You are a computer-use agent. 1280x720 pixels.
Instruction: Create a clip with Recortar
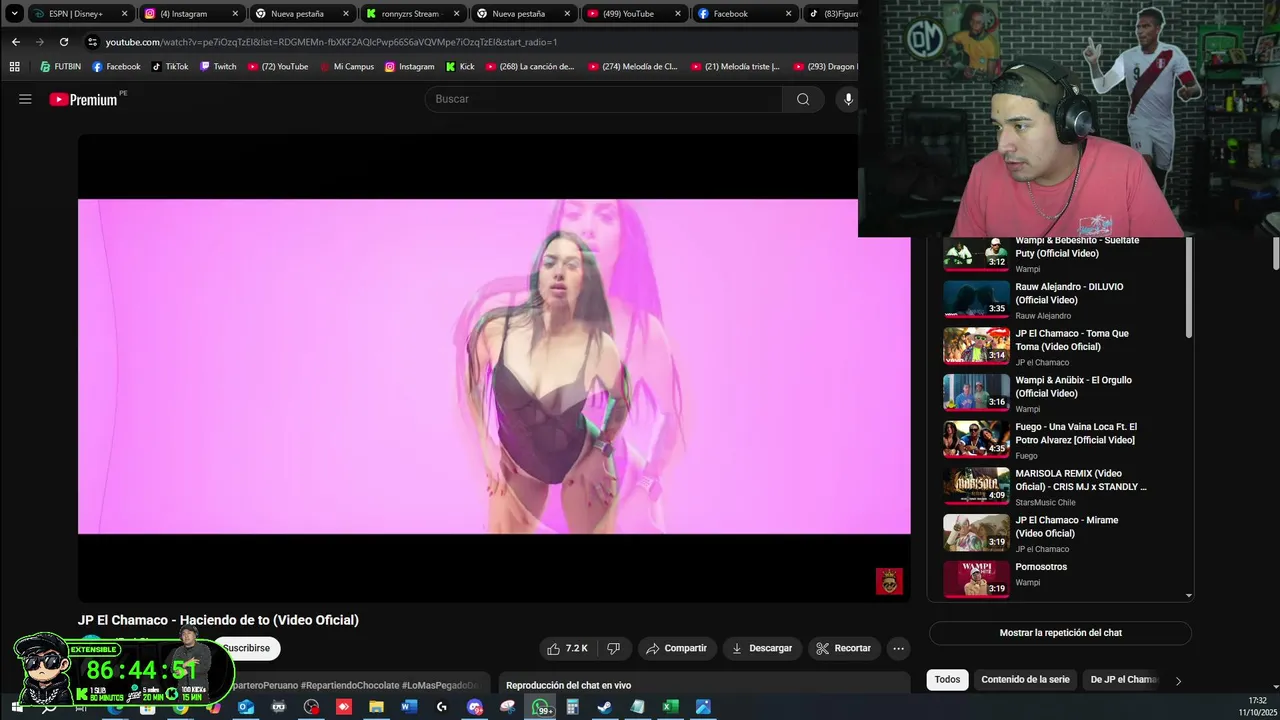844,648
